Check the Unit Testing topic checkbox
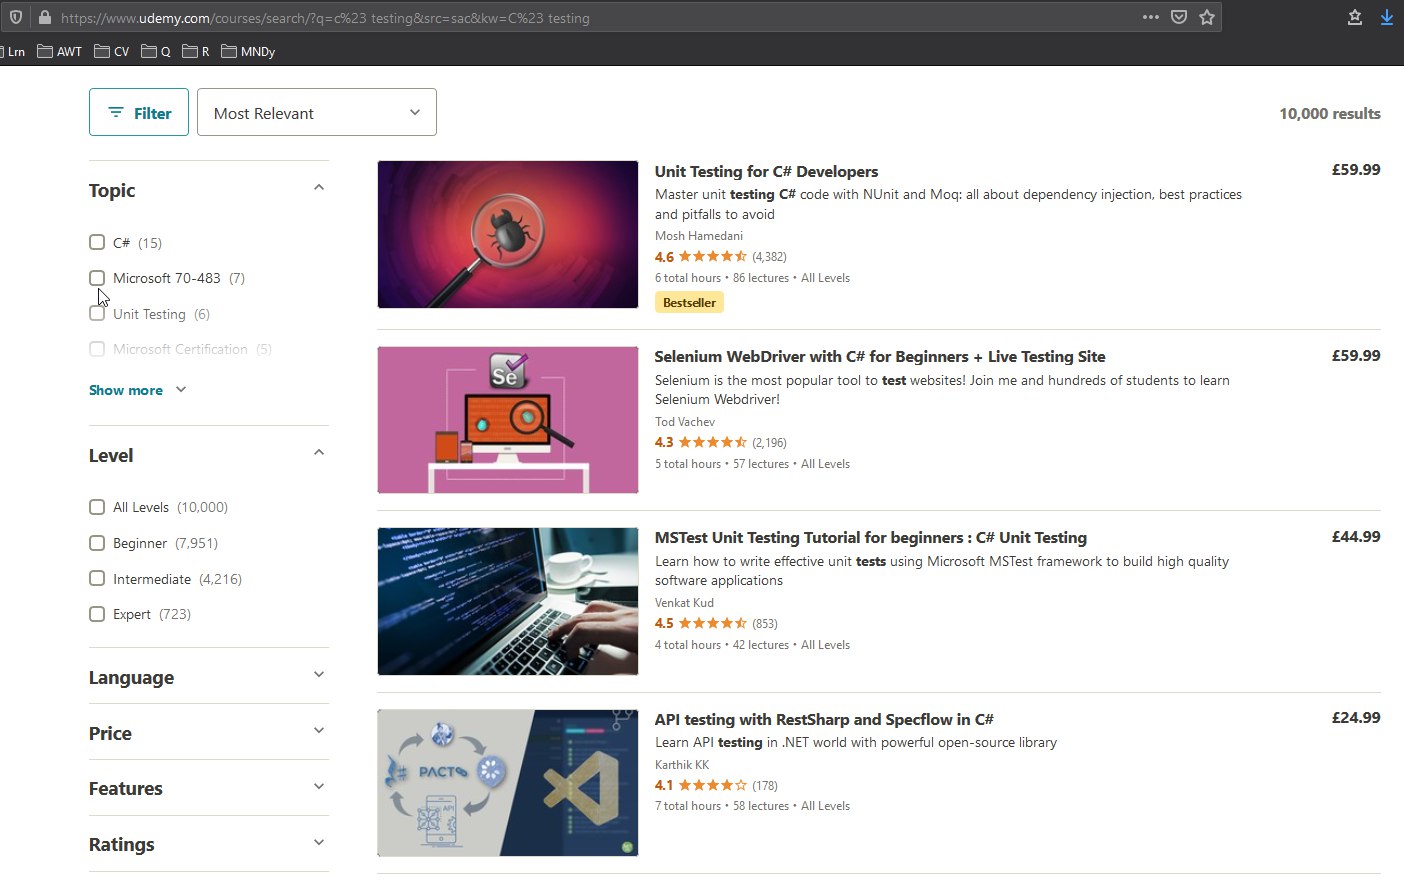The image size is (1404, 884). (x=97, y=313)
